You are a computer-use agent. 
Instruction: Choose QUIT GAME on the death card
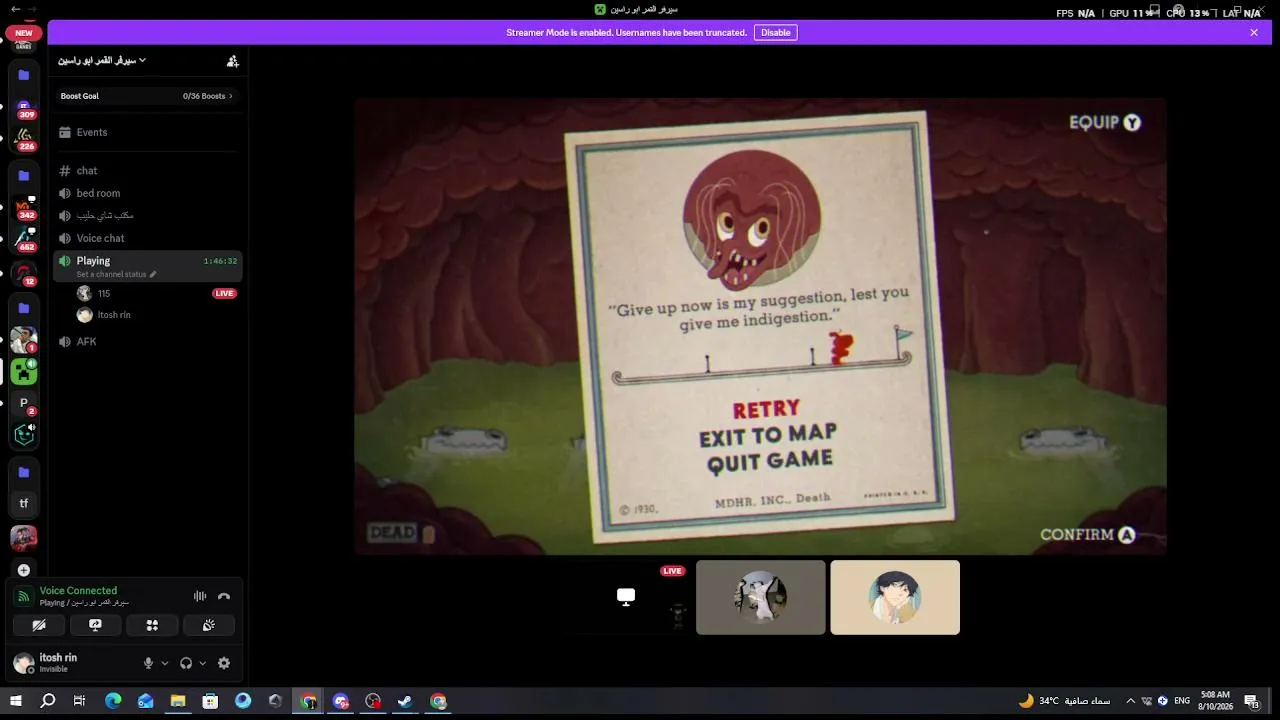pyautogui.click(x=770, y=462)
